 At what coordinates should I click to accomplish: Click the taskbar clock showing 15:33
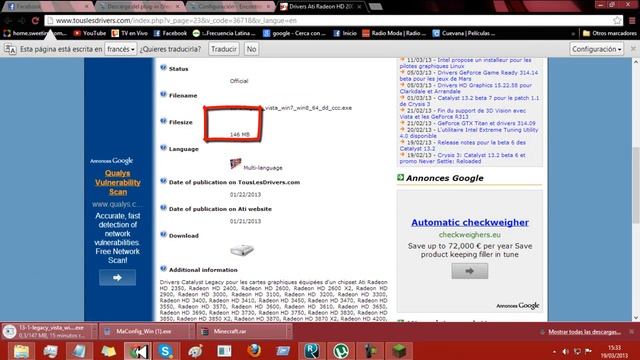pos(615,351)
